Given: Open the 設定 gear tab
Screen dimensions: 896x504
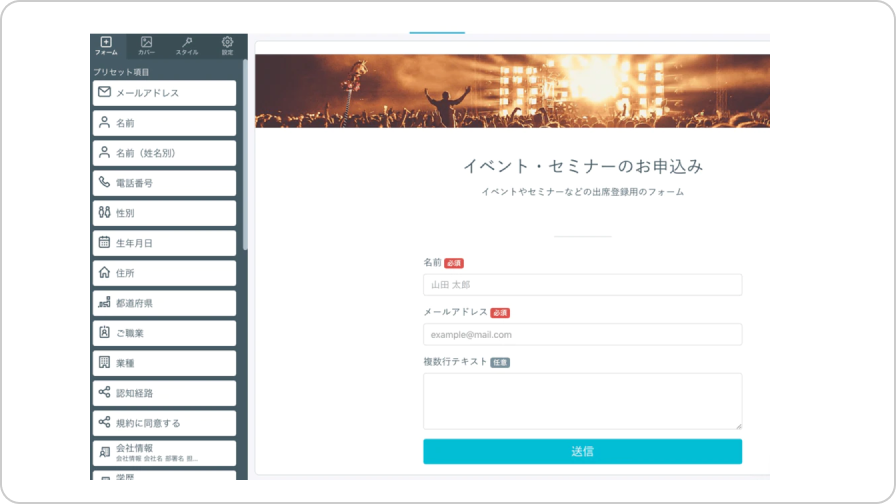Looking at the screenshot, I should (227, 46).
